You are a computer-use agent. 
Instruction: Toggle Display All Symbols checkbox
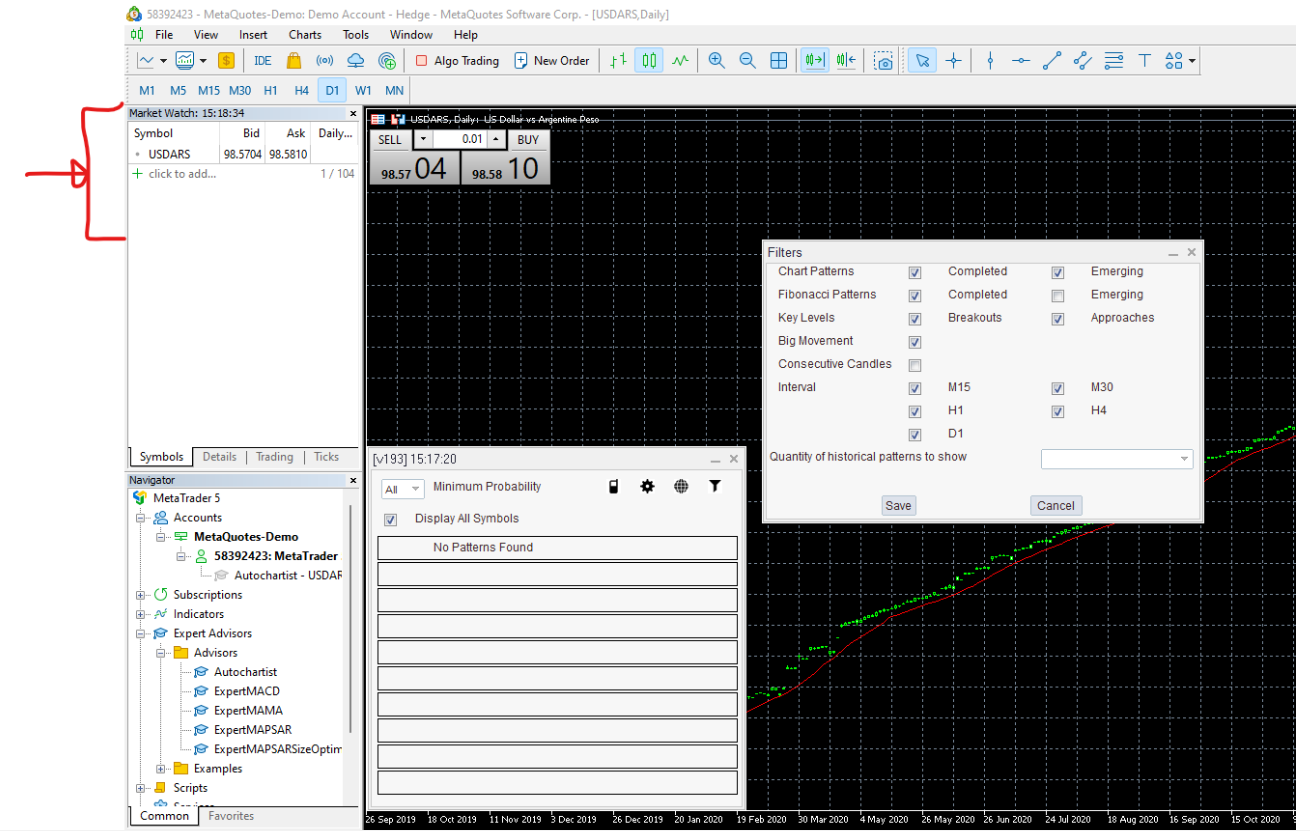[x=391, y=520]
